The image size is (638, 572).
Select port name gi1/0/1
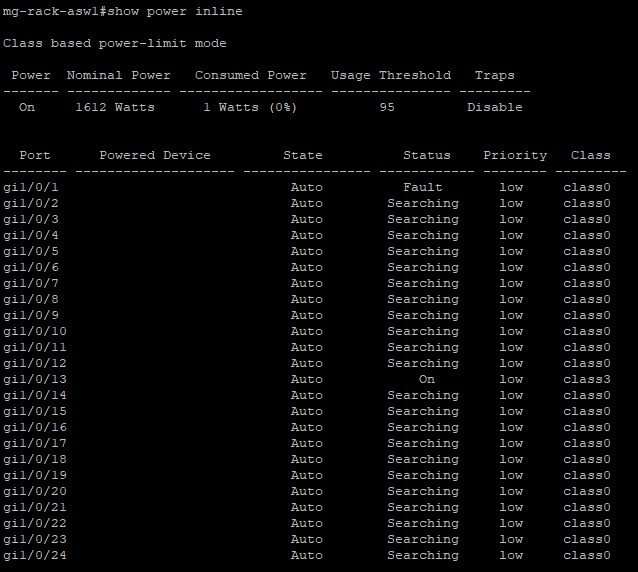[x=31, y=188]
